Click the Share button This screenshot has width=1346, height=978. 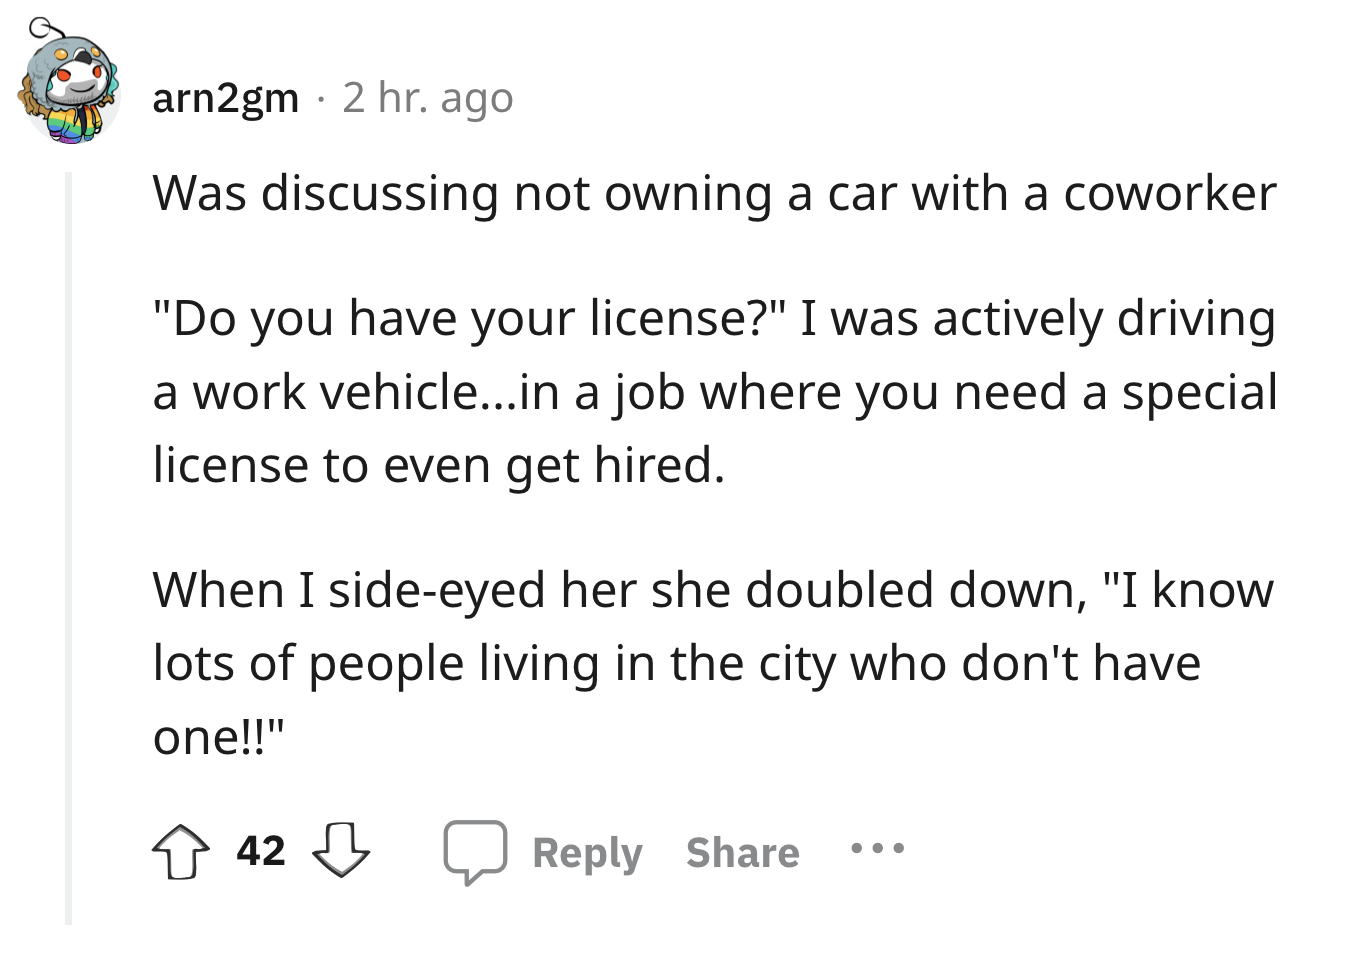[x=742, y=853]
